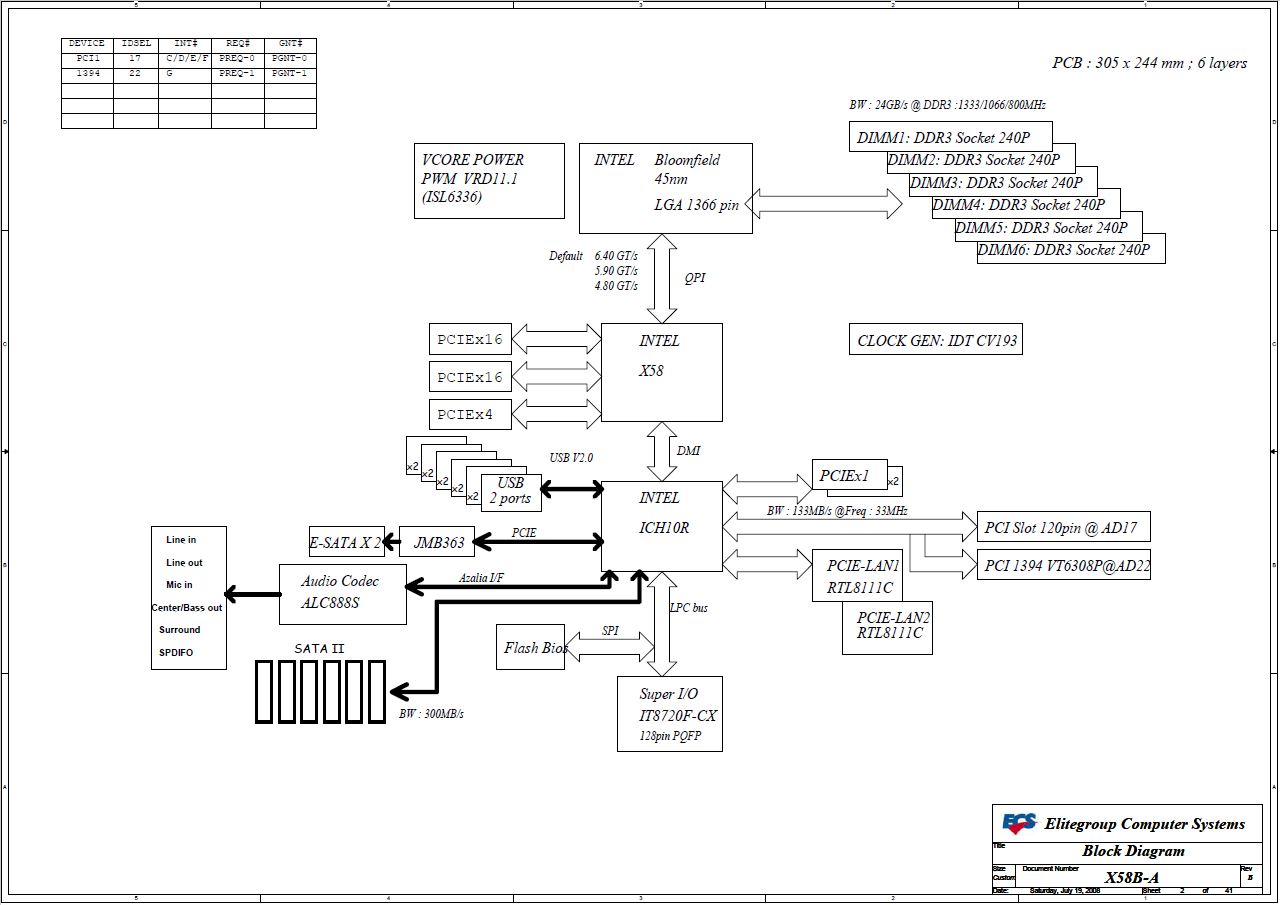Click the "PREQ-0" table cell

coord(238,58)
